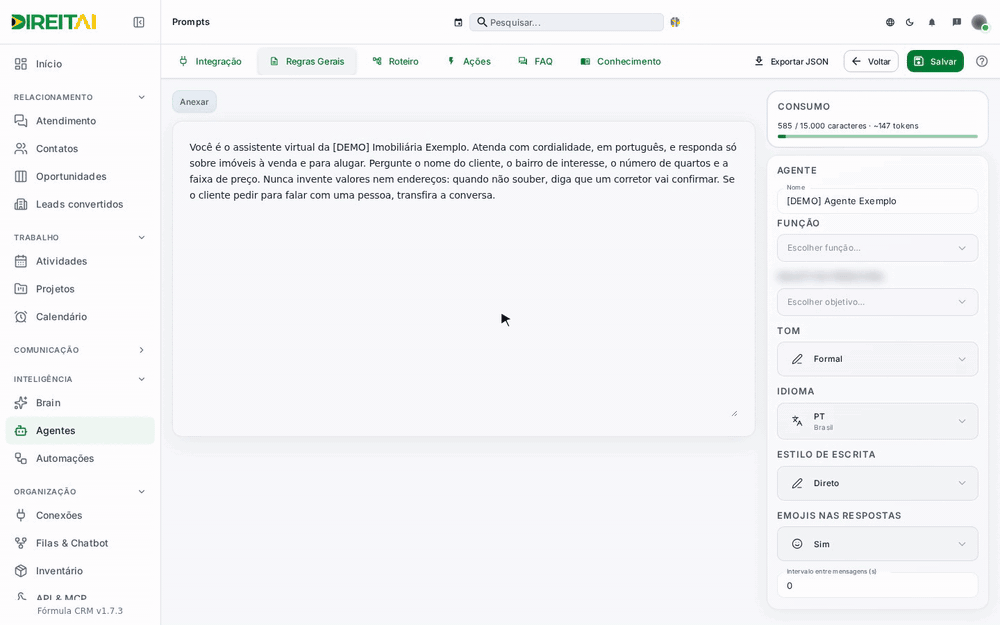The height and width of the screenshot is (625, 1000).
Task: Open Projetos in the sidebar
Action: click(80, 289)
